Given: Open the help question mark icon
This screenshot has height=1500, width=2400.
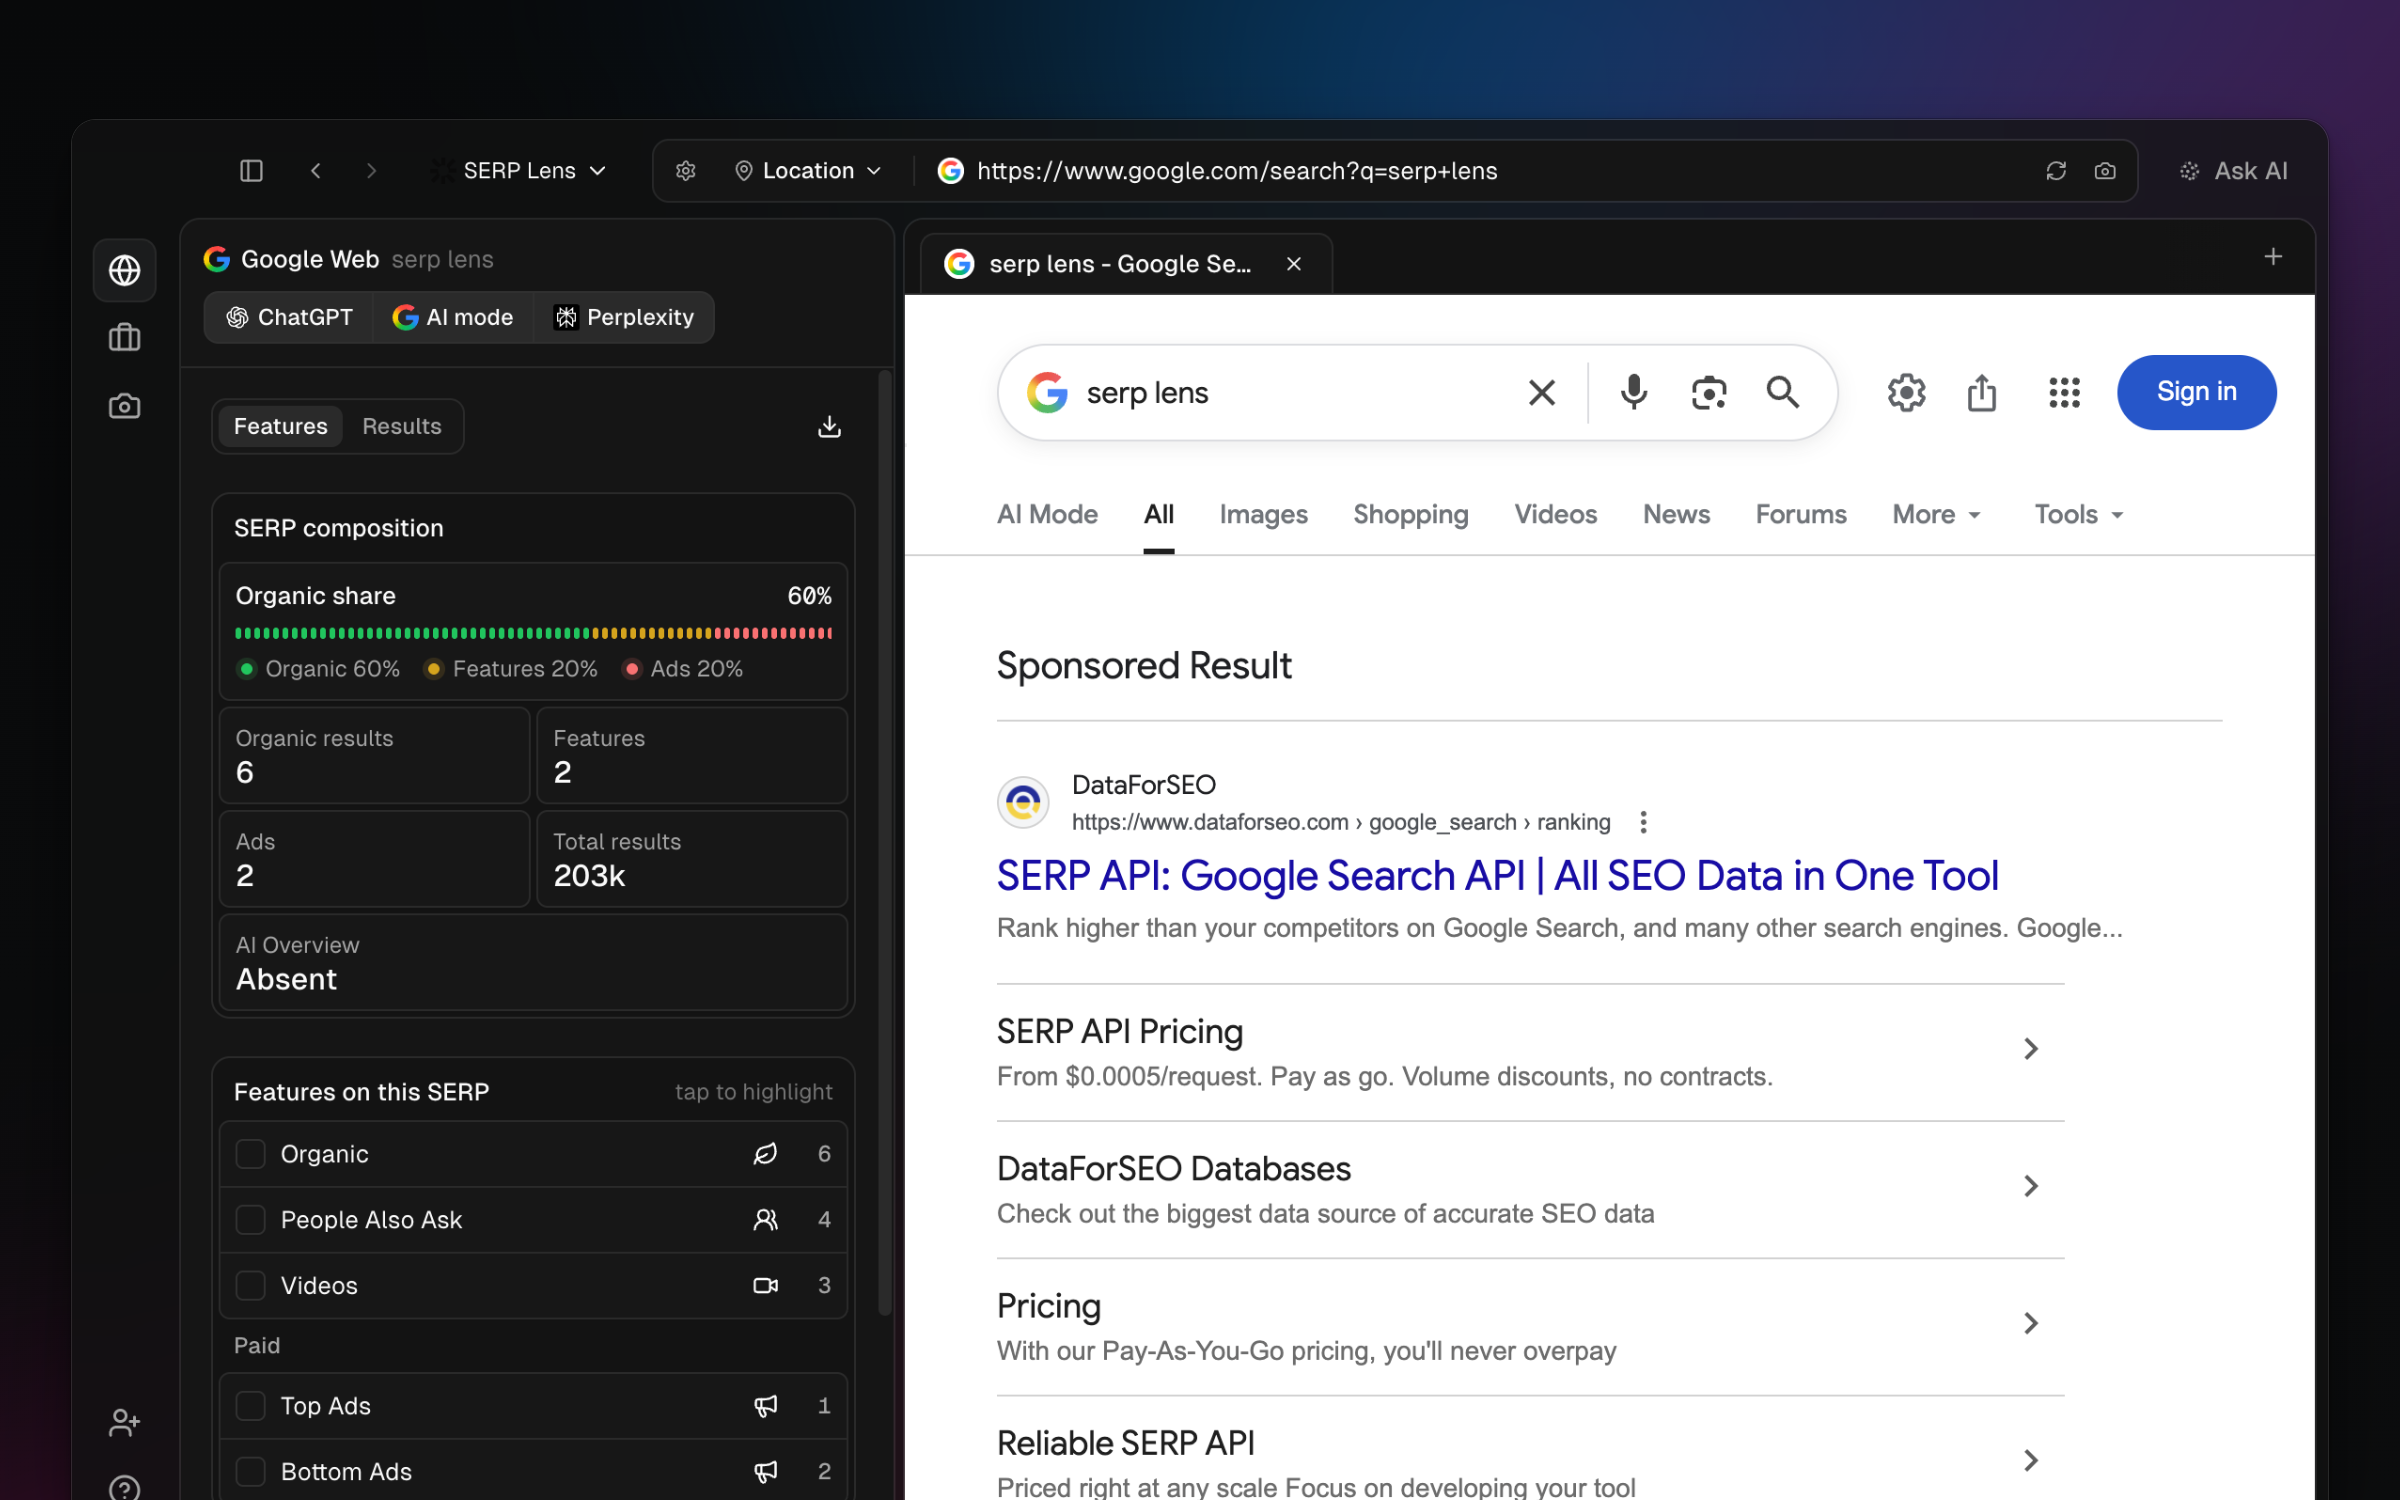Looking at the screenshot, I should [125, 1489].
